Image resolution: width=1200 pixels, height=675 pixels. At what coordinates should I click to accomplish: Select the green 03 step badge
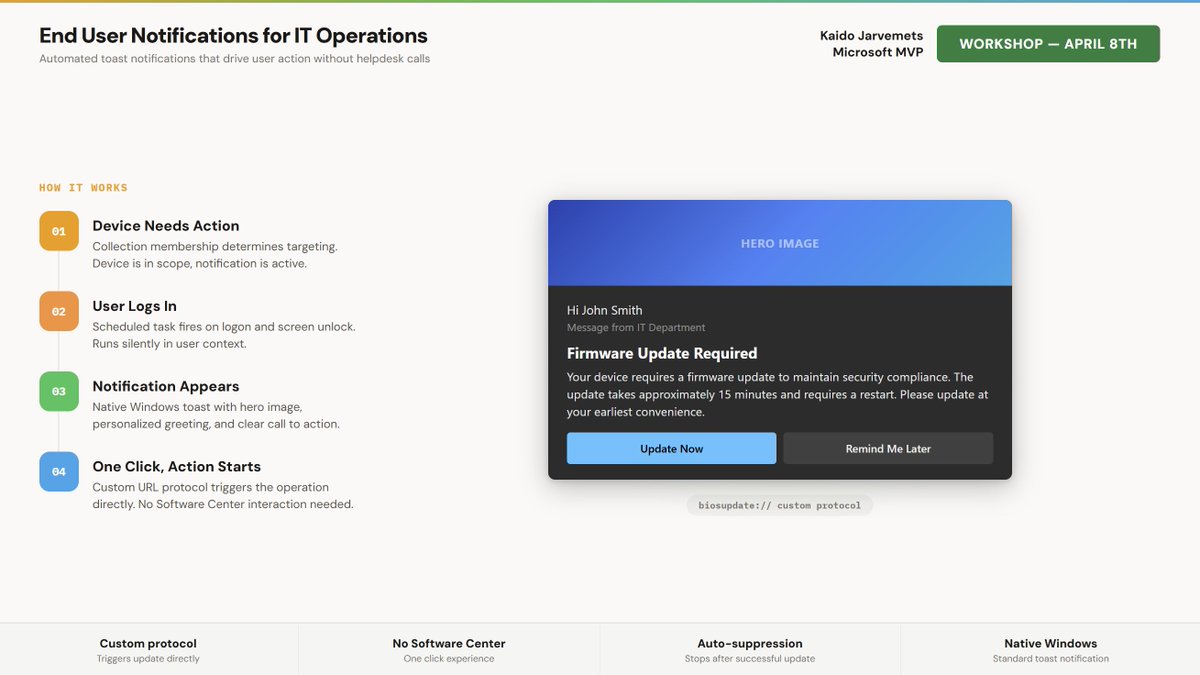pyautogui.click(x=59, y=391)
